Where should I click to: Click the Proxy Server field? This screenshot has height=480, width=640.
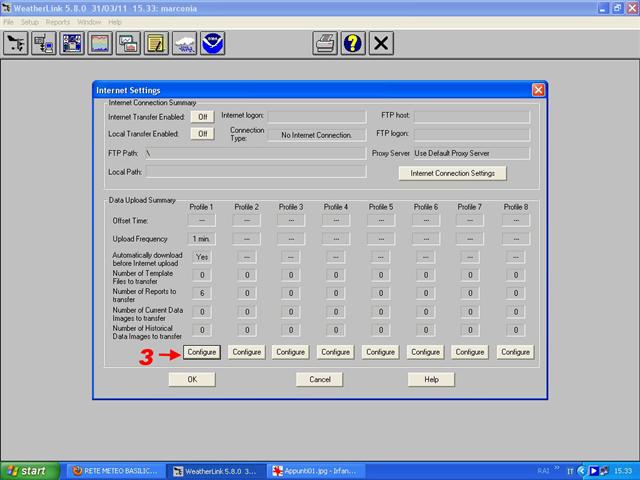[x=472, y=153]
